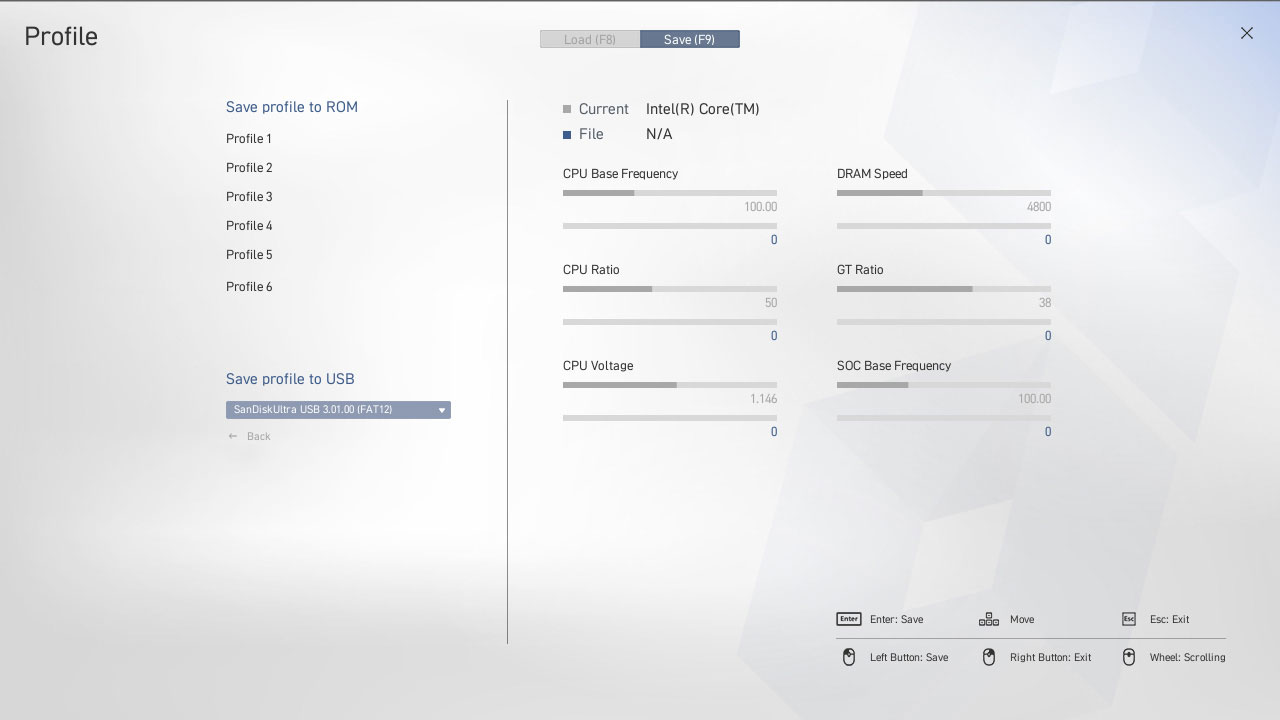Switch to the Load (F8) tab

[x=590, y=40]
